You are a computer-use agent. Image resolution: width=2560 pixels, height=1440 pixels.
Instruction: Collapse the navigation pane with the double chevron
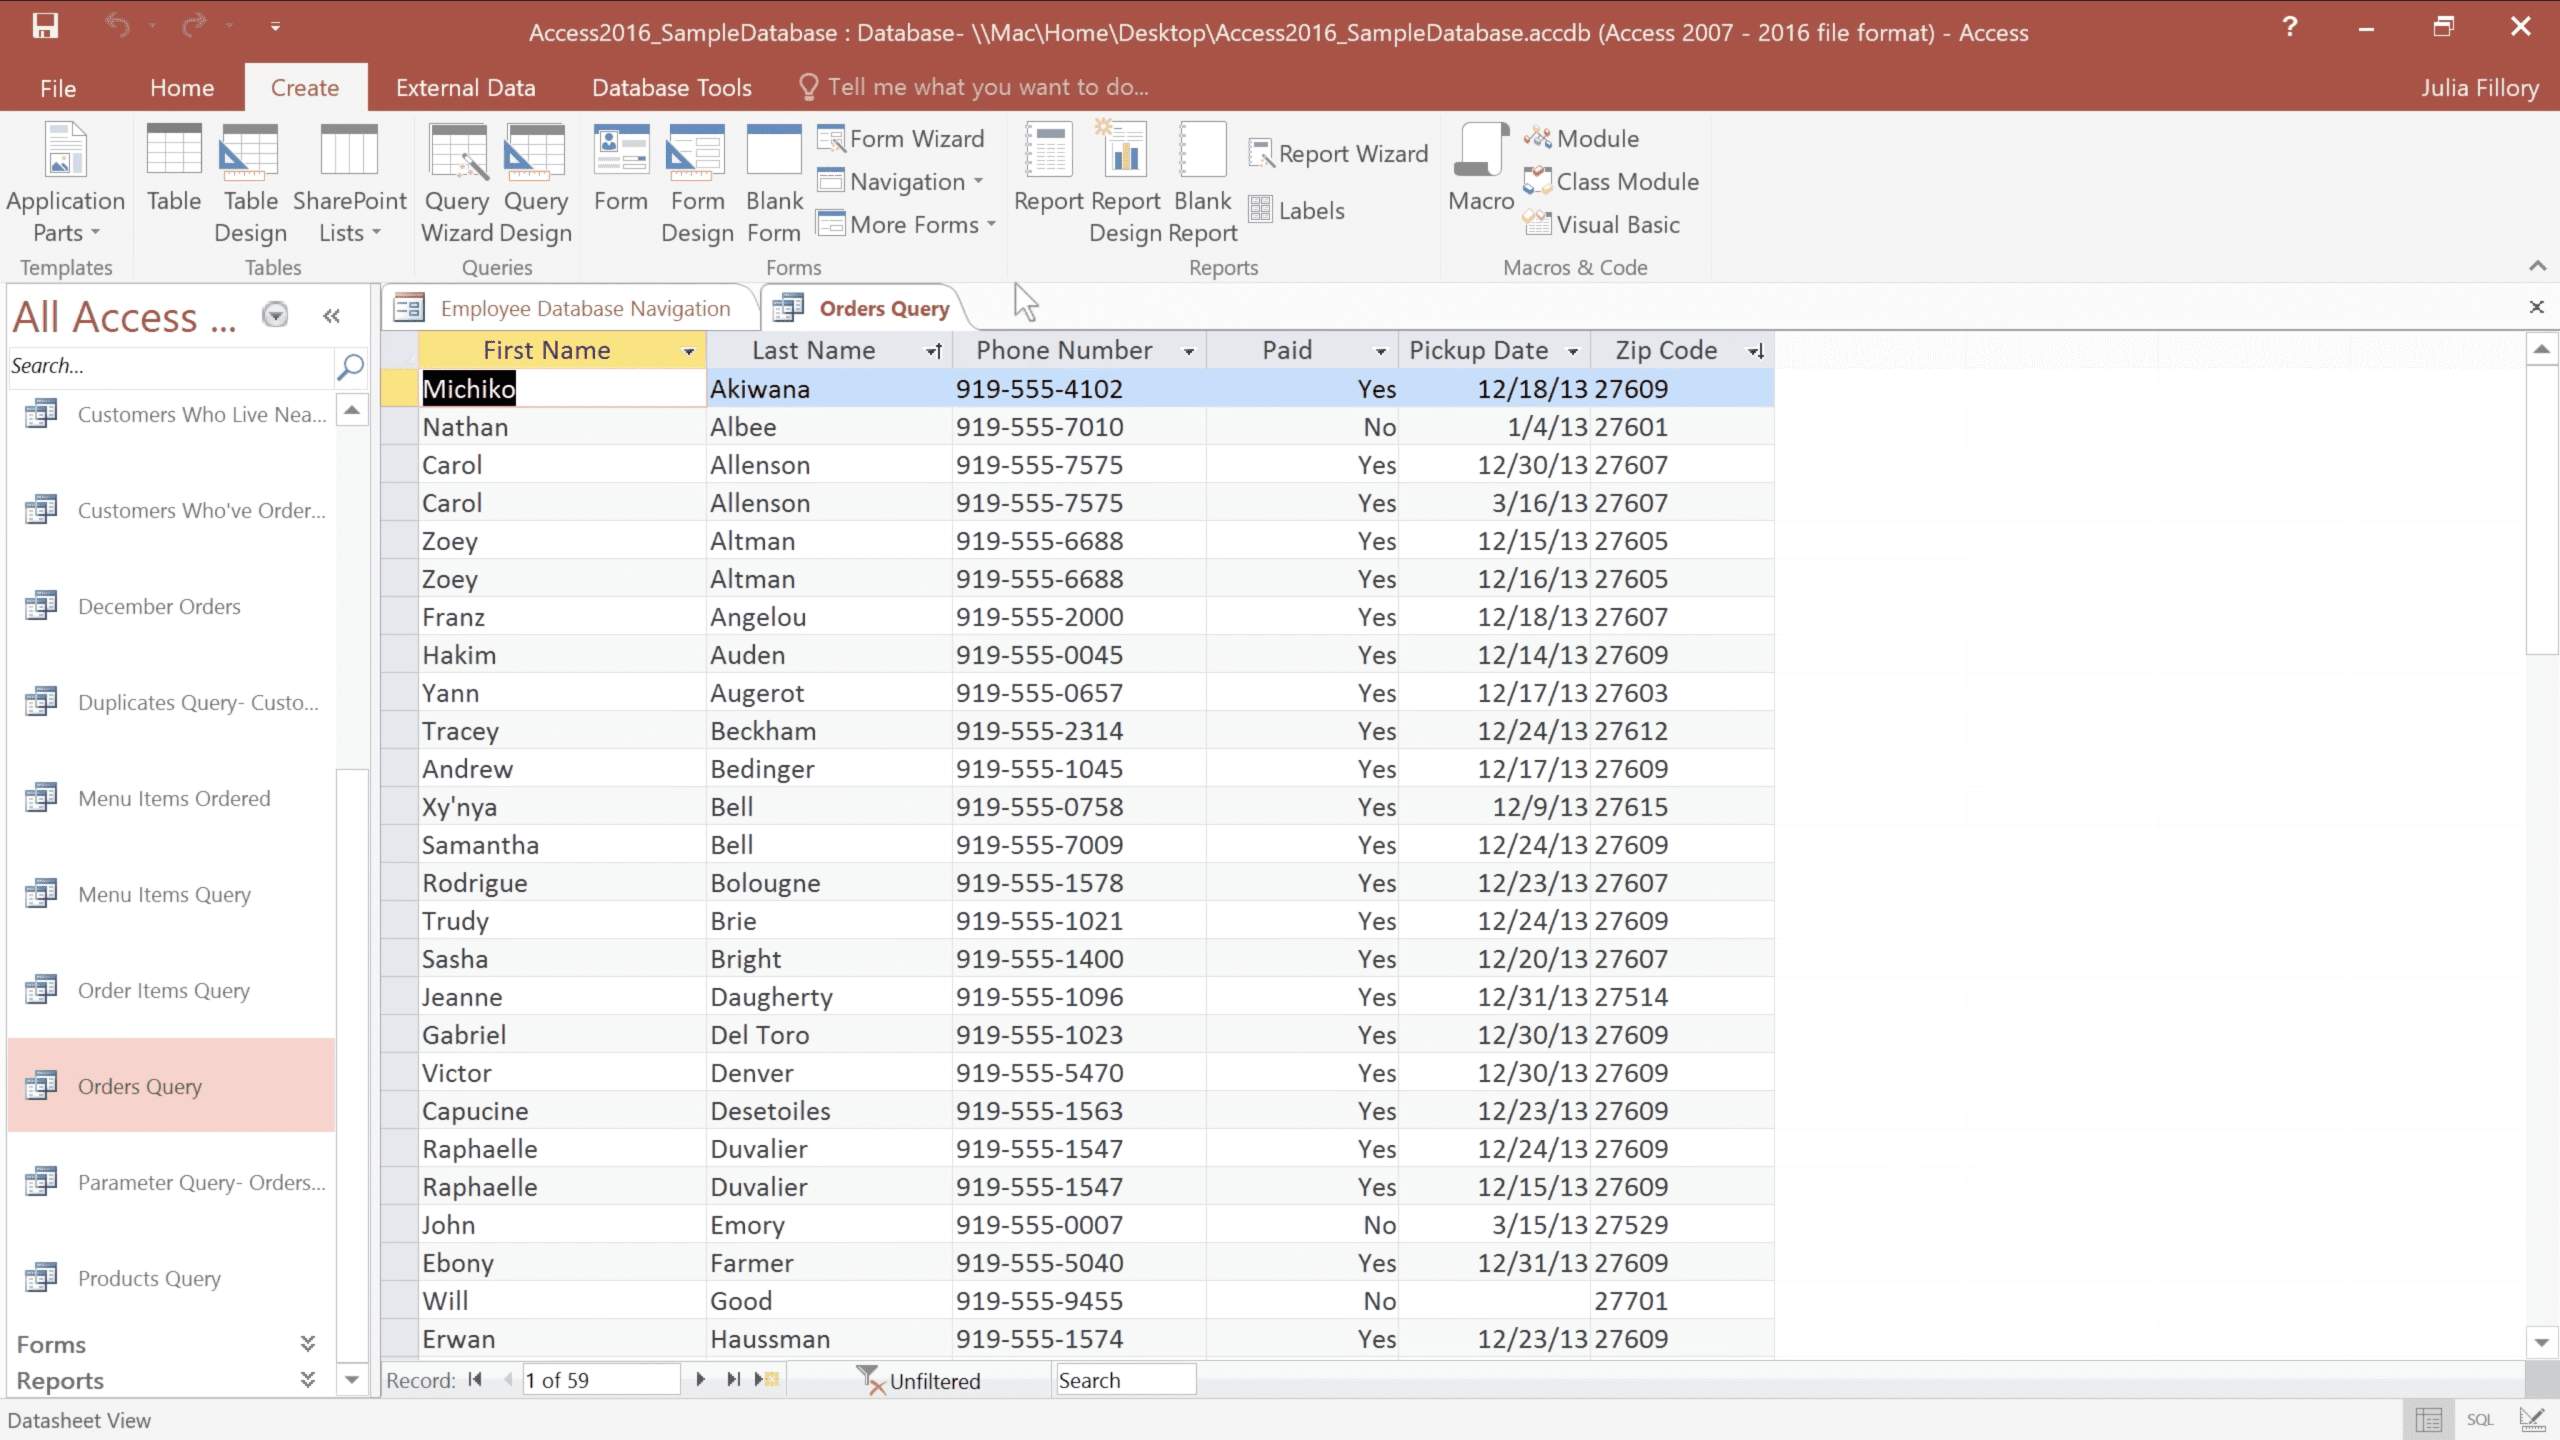point(331,316)
